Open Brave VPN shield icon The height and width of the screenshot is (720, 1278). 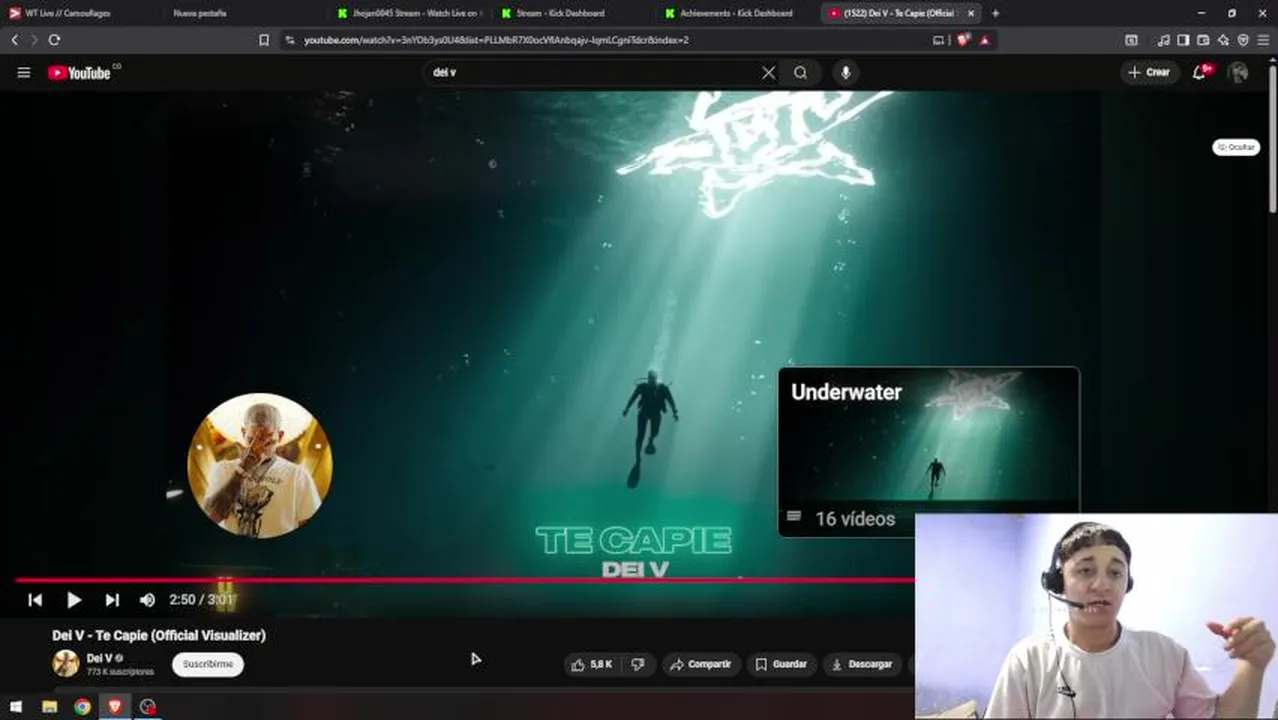pos(1243,40)
